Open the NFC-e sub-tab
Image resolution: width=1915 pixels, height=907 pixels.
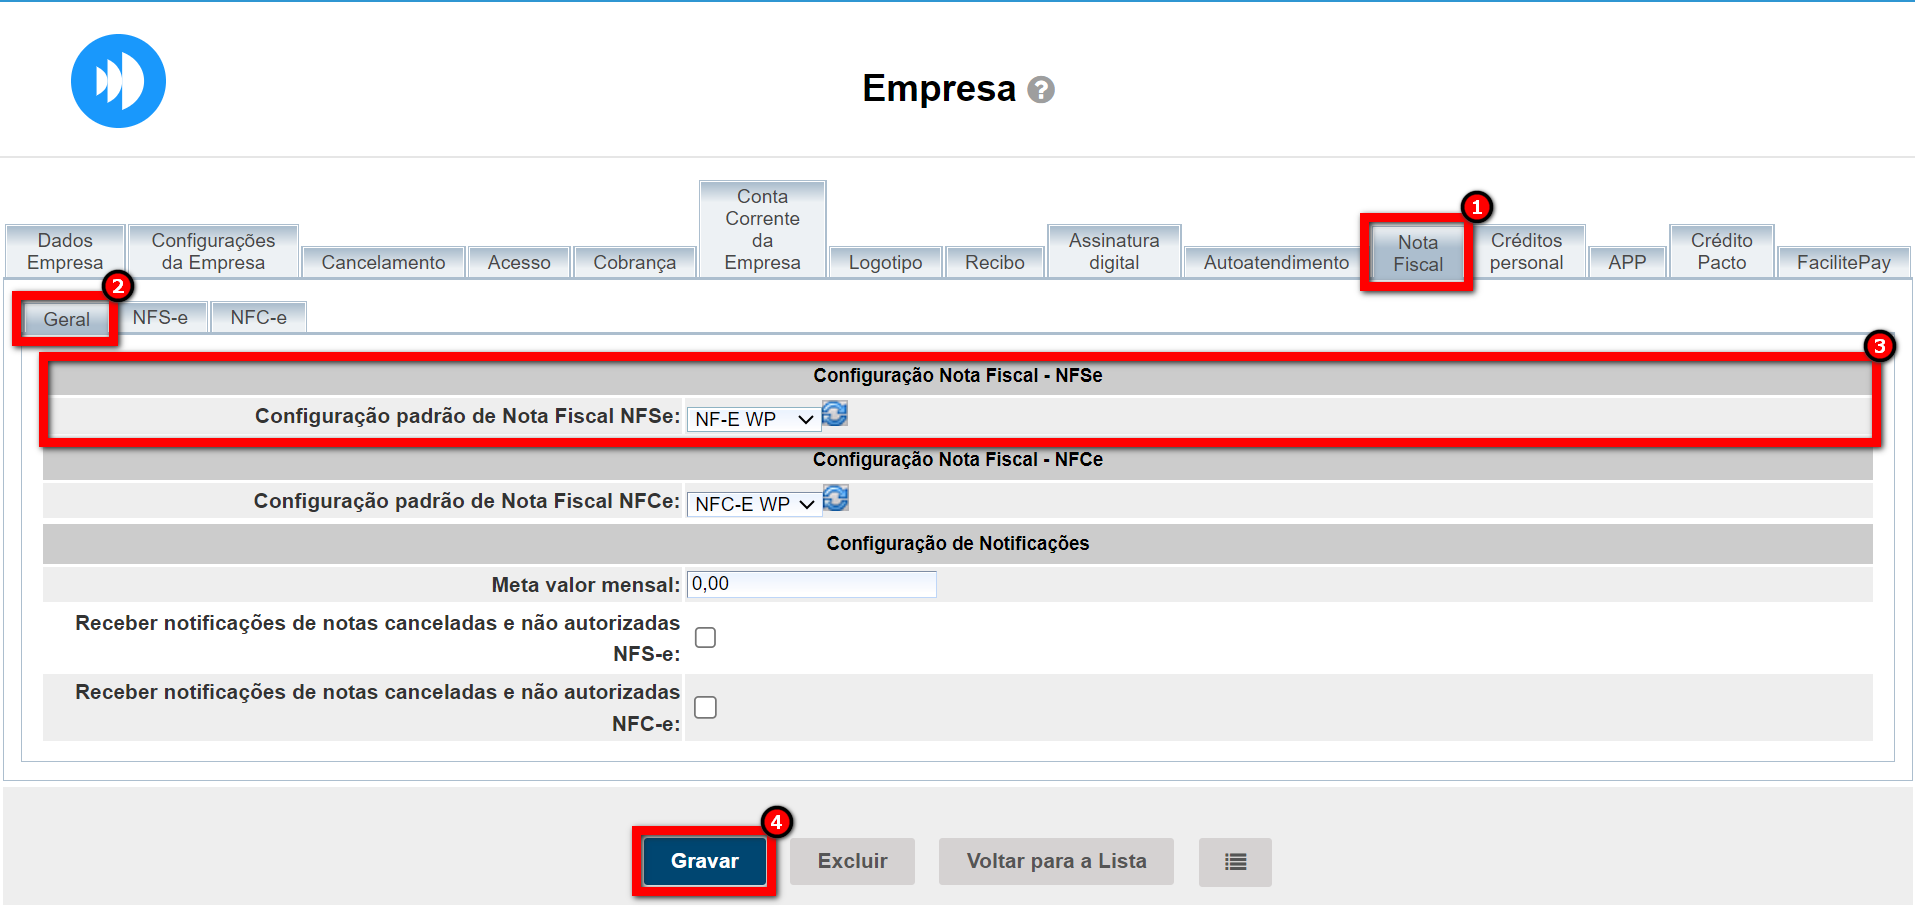258,317
